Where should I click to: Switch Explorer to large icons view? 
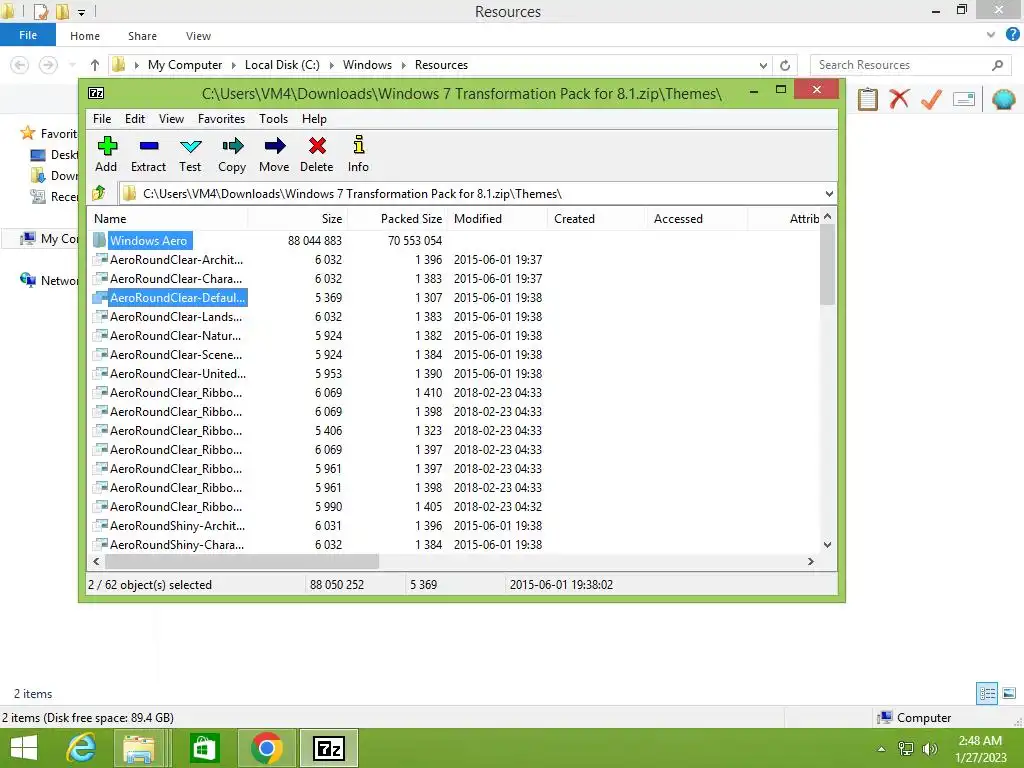[x=1009, y=694]
